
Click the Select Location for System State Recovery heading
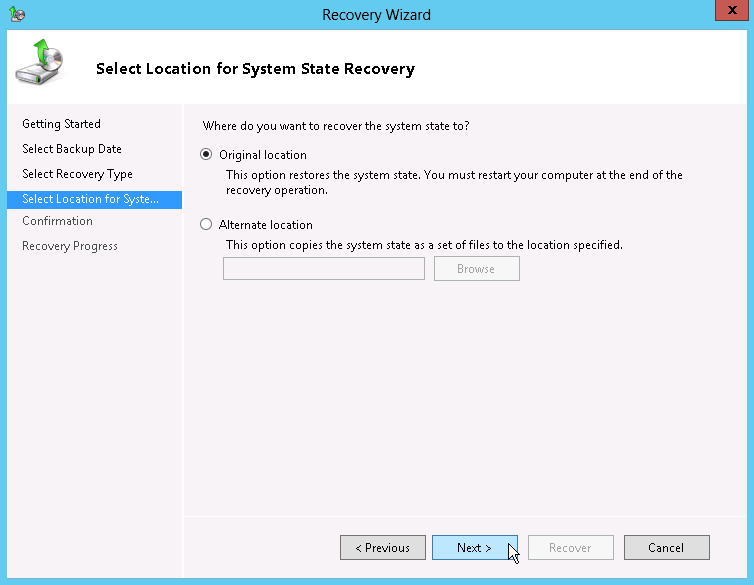(255, 69)
